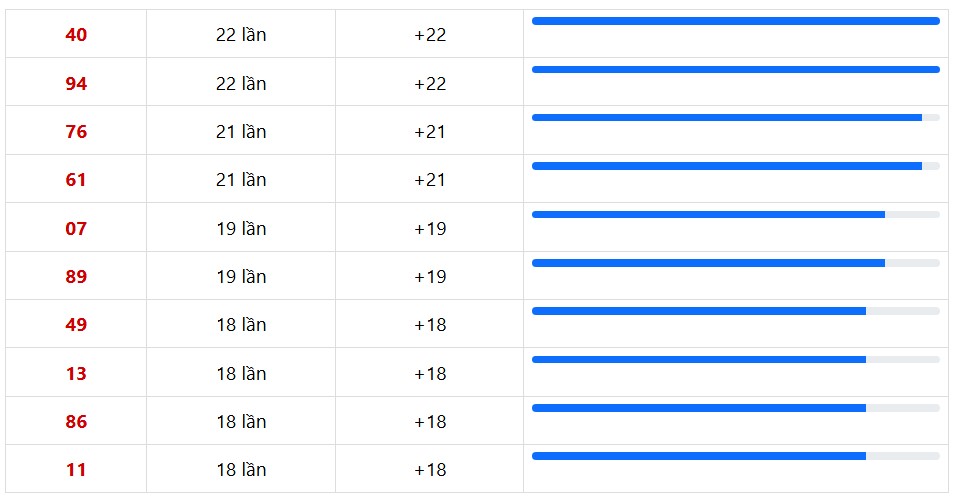The width and height of the screenshot is (954, 501).
Task: Open the number 61 entry
Action: click(x=76, y=180)
